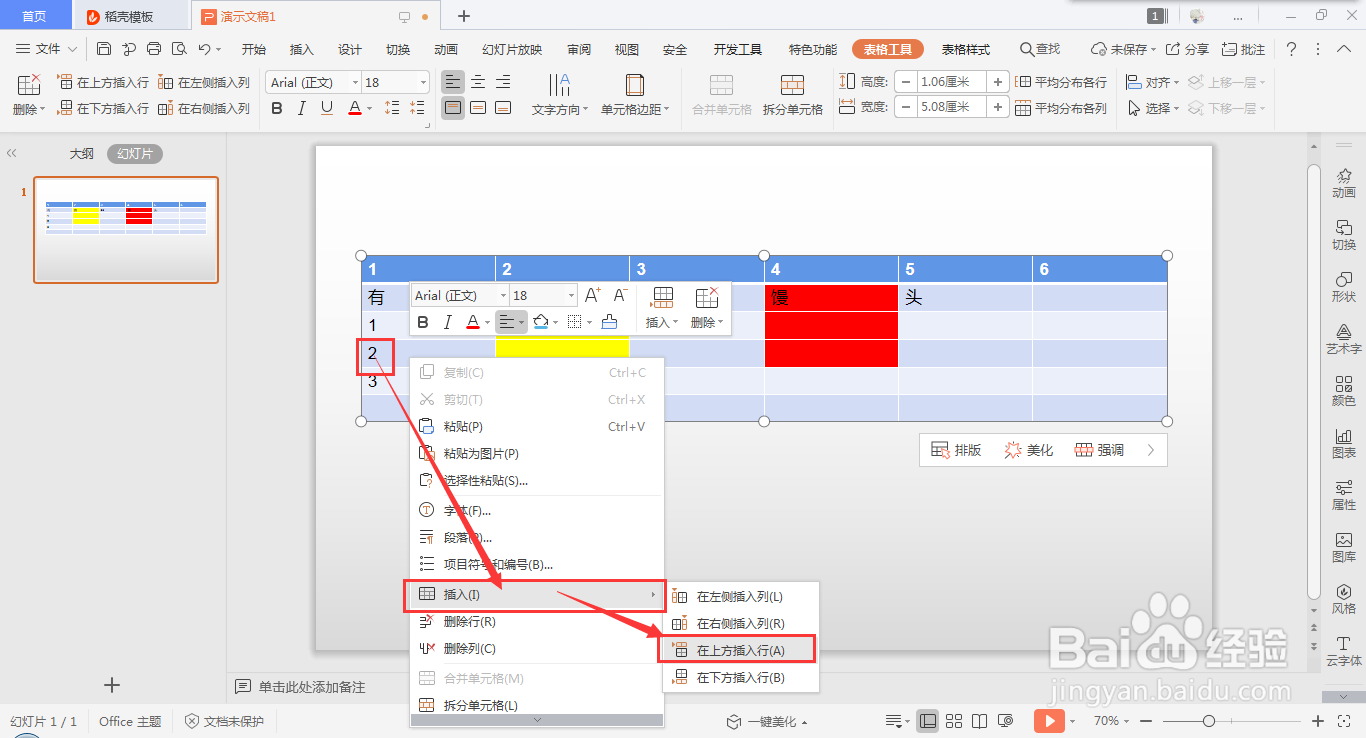Select the slide 1 thumbnail
Screen dimensions: 1366x738
[x=125, y=230]
